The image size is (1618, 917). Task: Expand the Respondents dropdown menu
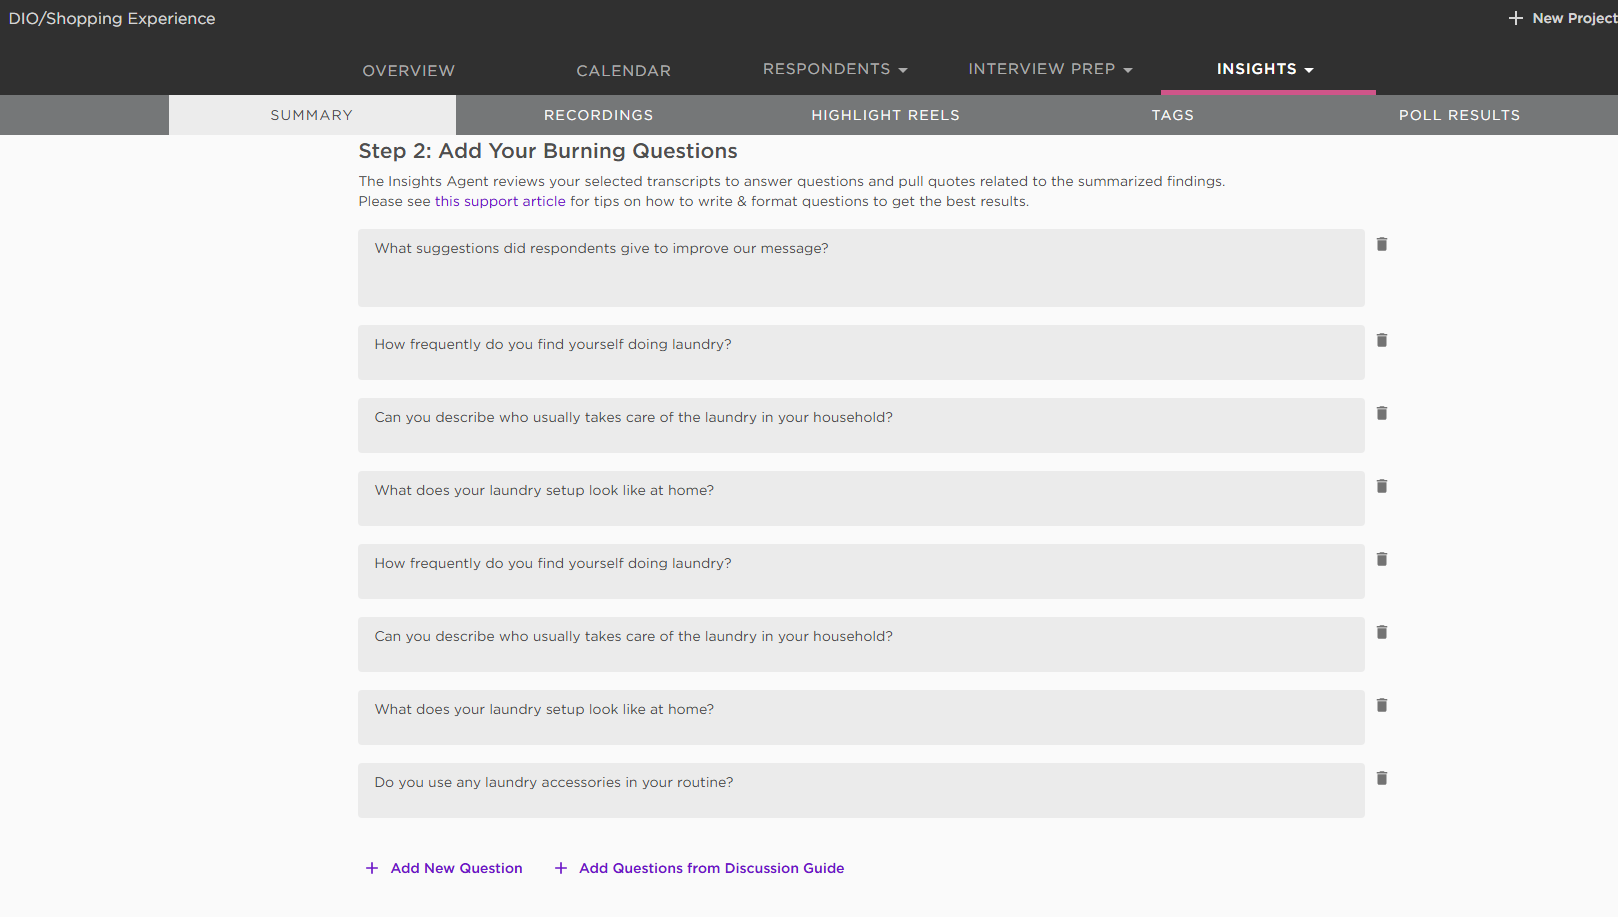point(835,69)
